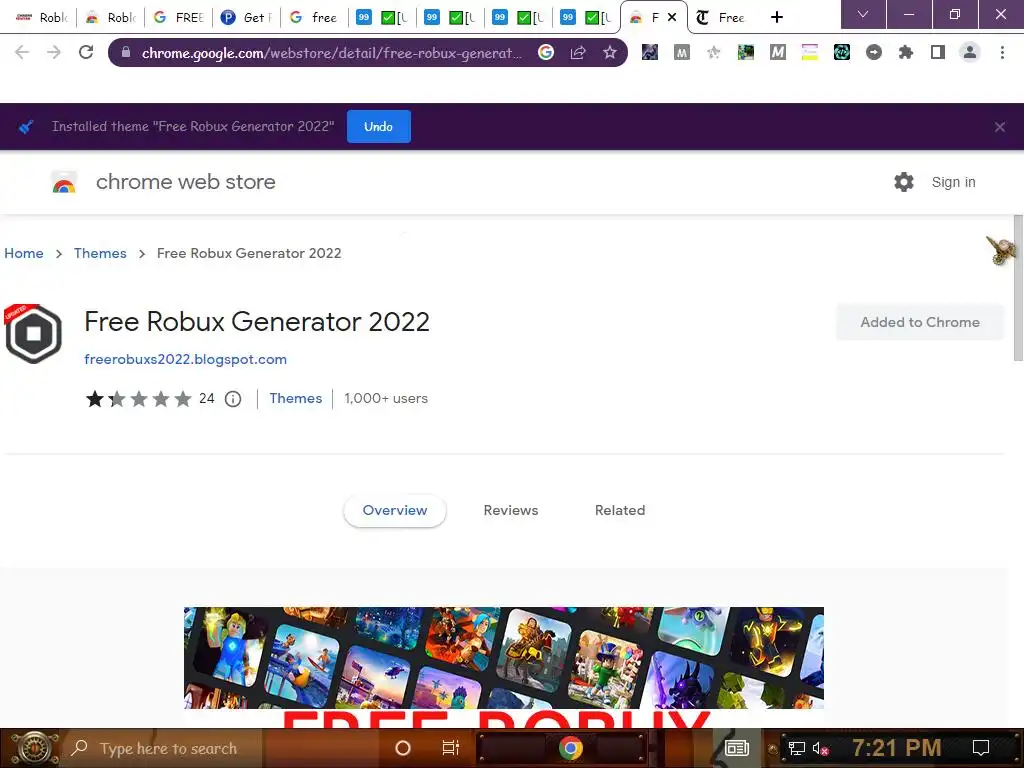The width and height of the screenshot is (1024, 768).
Task: Switch to the Reviews tab
Action: click(x=511, y=511)
